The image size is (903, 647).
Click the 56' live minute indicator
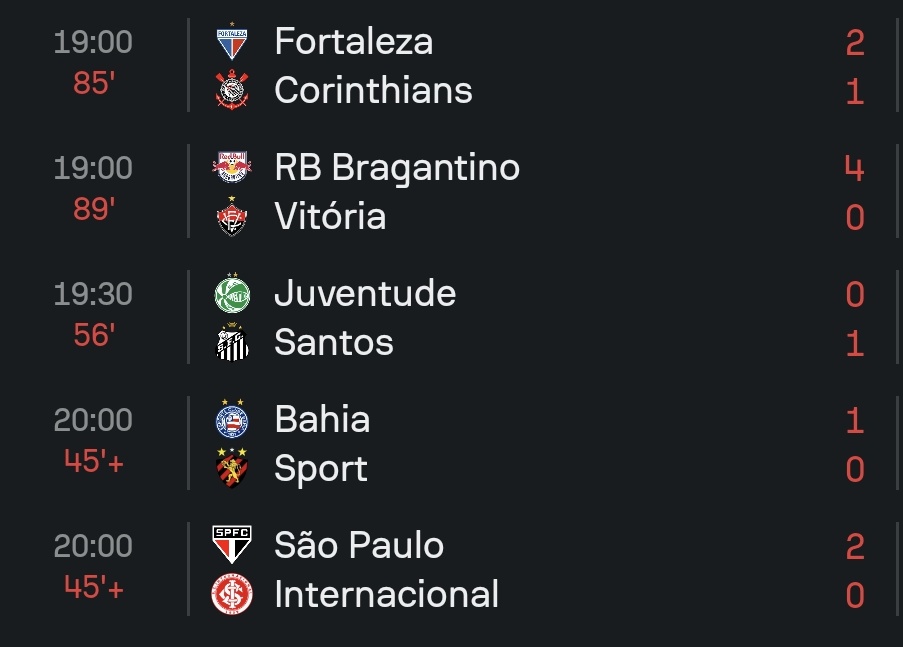[95, 335]
